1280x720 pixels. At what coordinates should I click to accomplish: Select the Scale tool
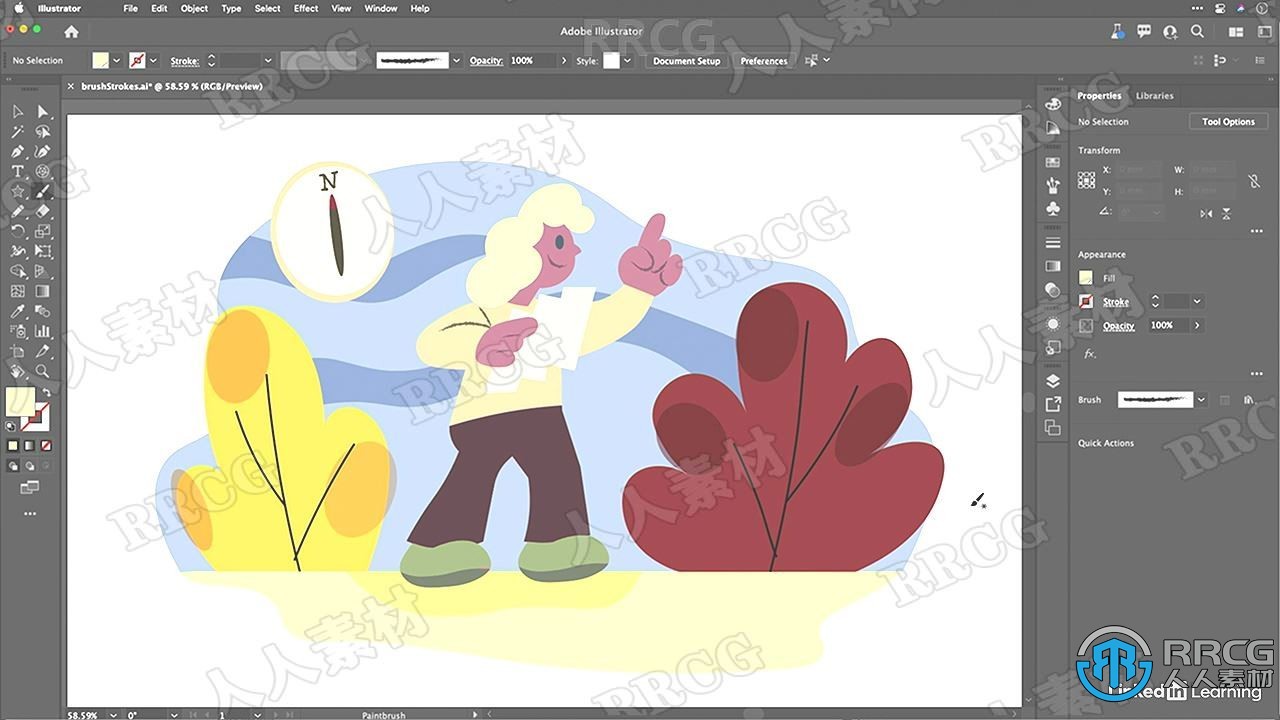click(43, 232)
